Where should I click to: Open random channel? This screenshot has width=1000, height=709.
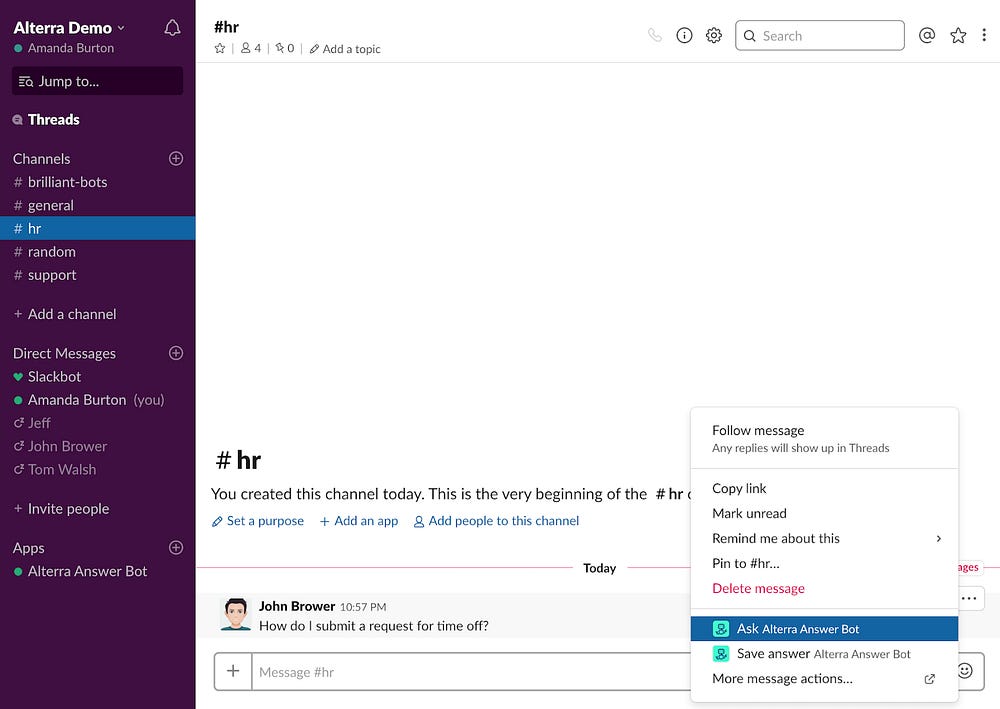click(x=98, y=252)
